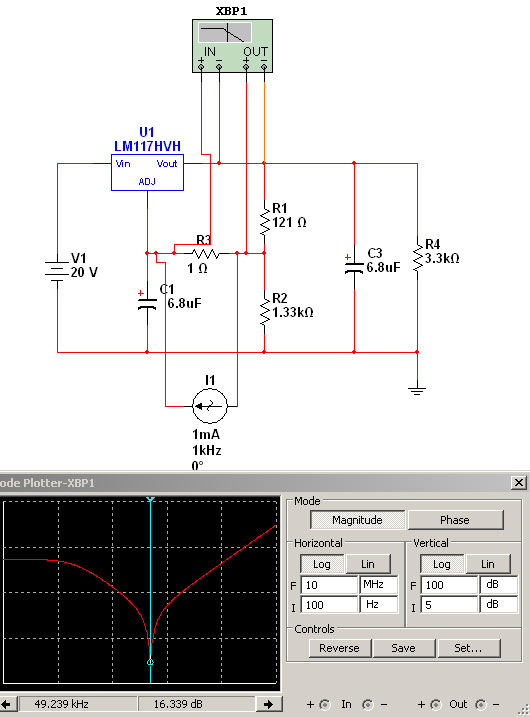530x717 pixels.
Task: Set Vertical axis to Lin
Action: (x=487, y=564)
